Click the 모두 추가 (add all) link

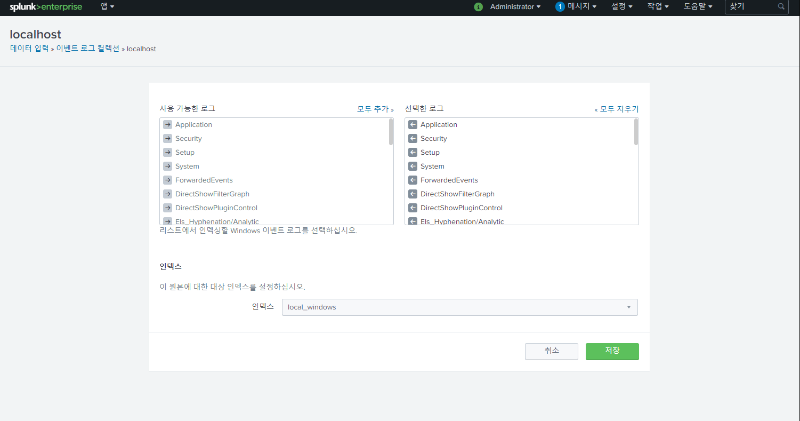coord(375,108)
